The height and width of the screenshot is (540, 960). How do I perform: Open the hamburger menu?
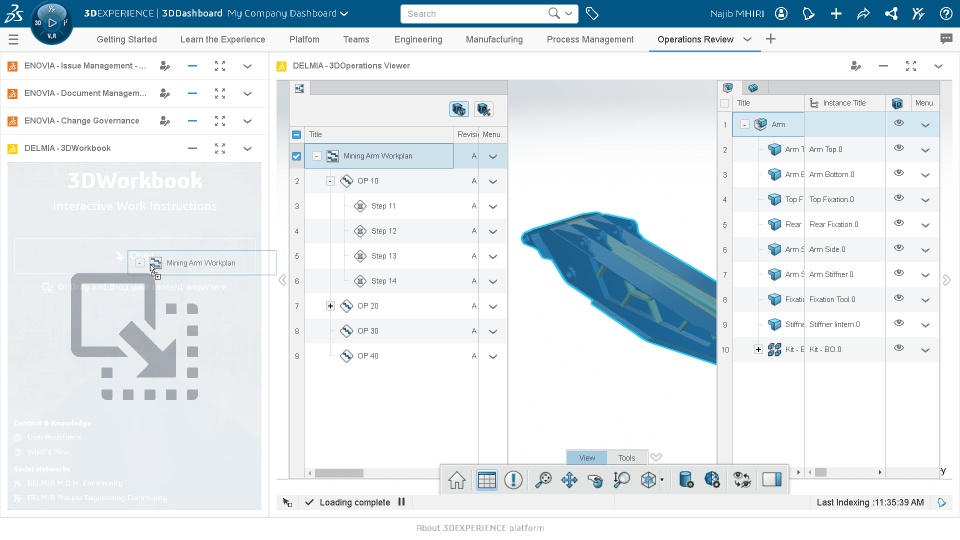[13, 40]
